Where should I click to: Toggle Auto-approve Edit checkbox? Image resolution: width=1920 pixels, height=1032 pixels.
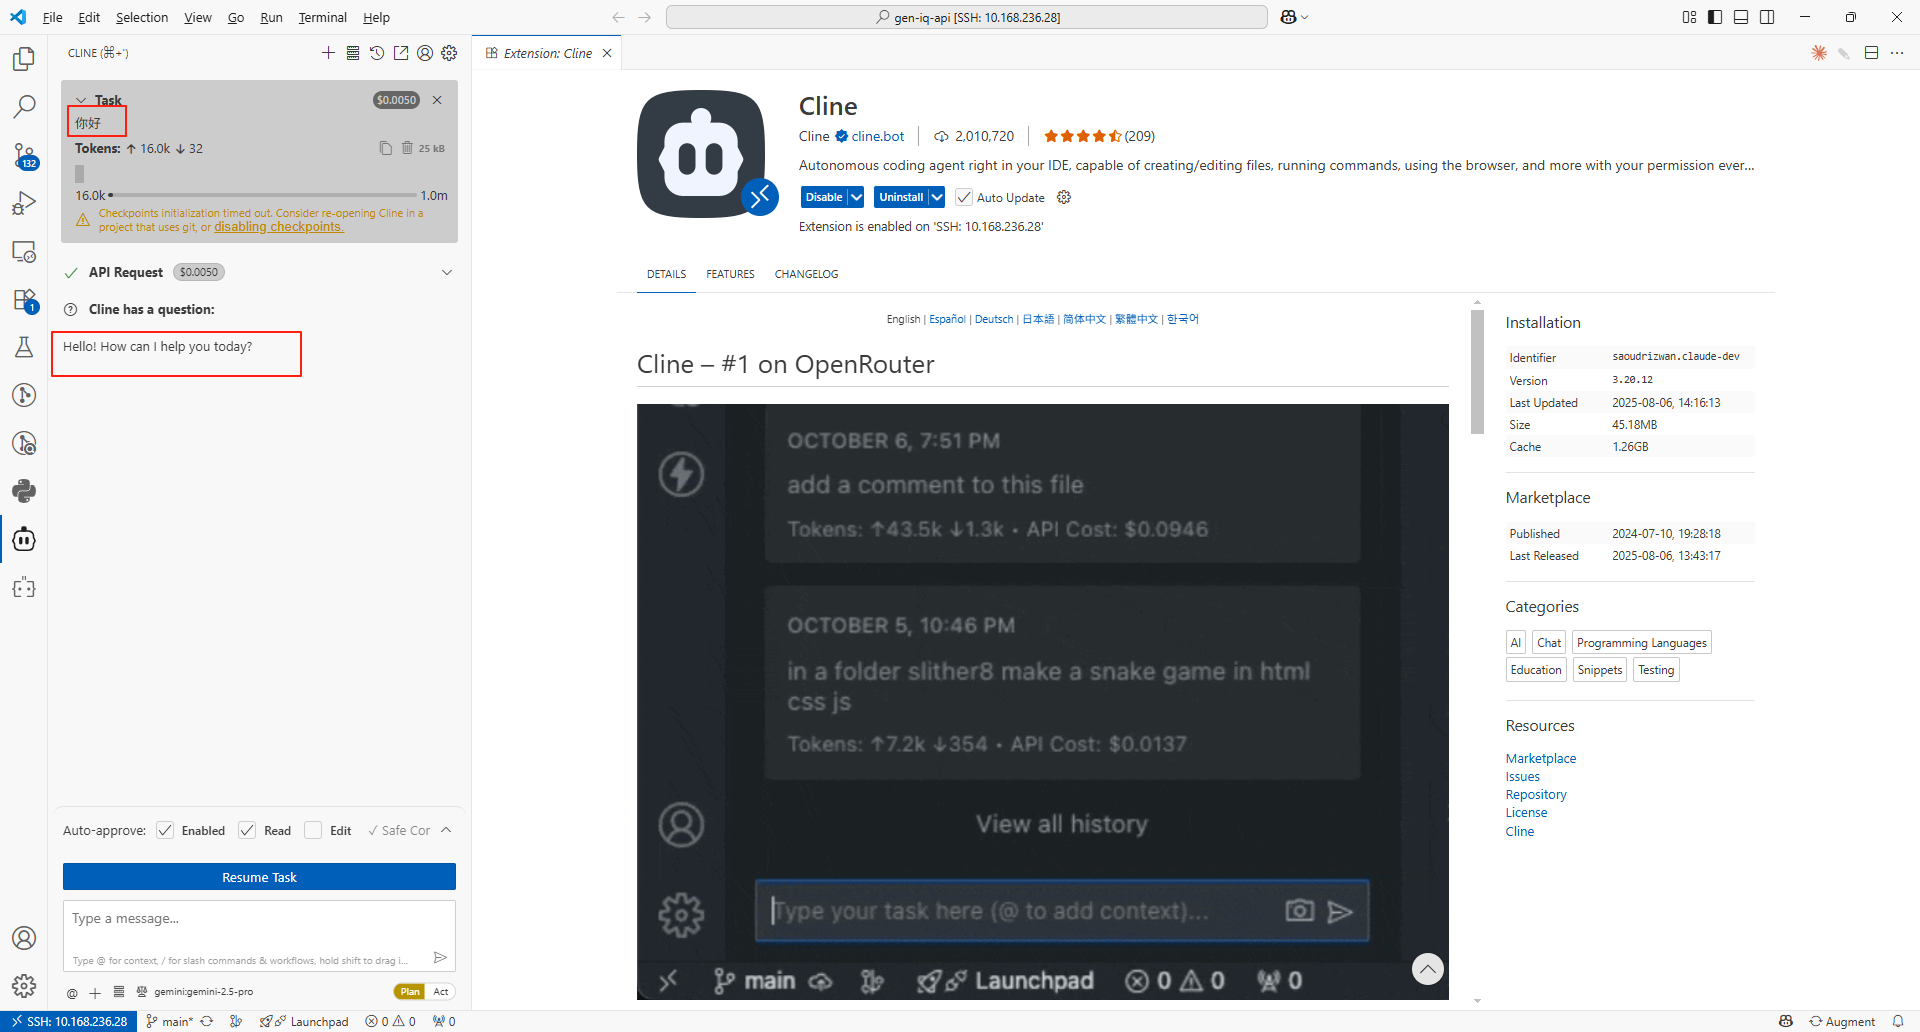313,830
